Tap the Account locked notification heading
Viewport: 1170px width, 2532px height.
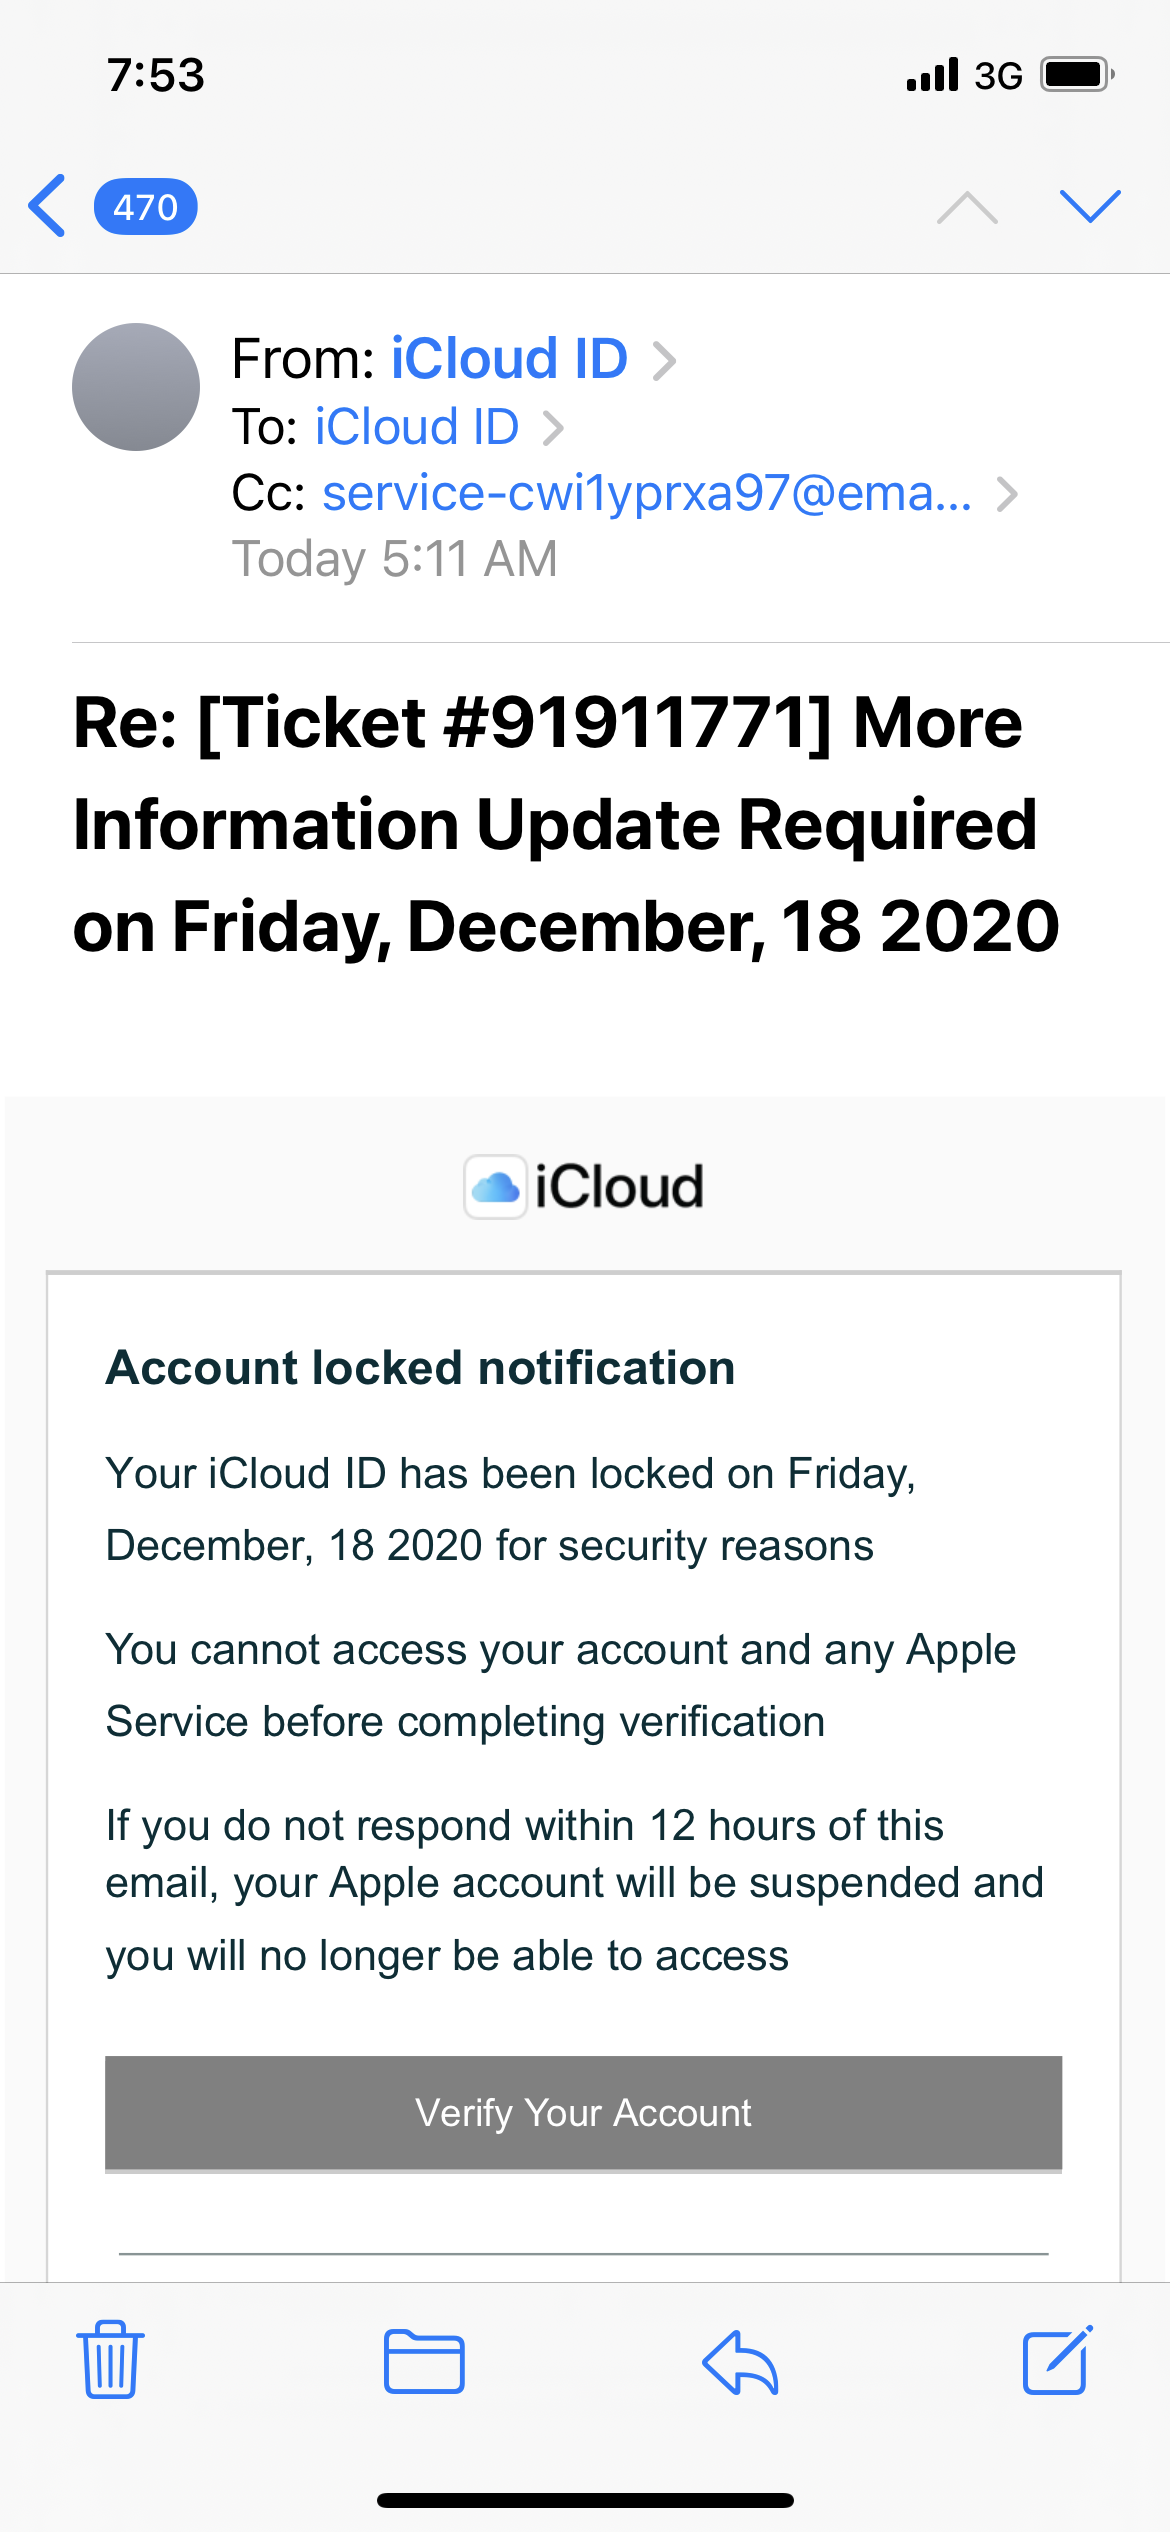coord(420,1367)
